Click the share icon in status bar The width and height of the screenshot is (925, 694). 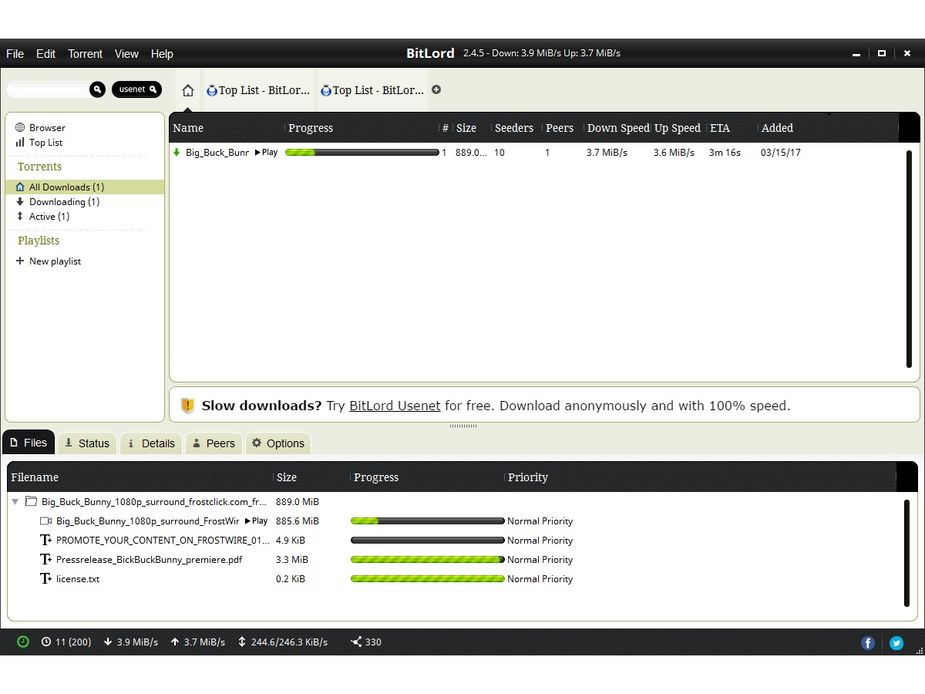pyautogui.click(x=359, y=642)
